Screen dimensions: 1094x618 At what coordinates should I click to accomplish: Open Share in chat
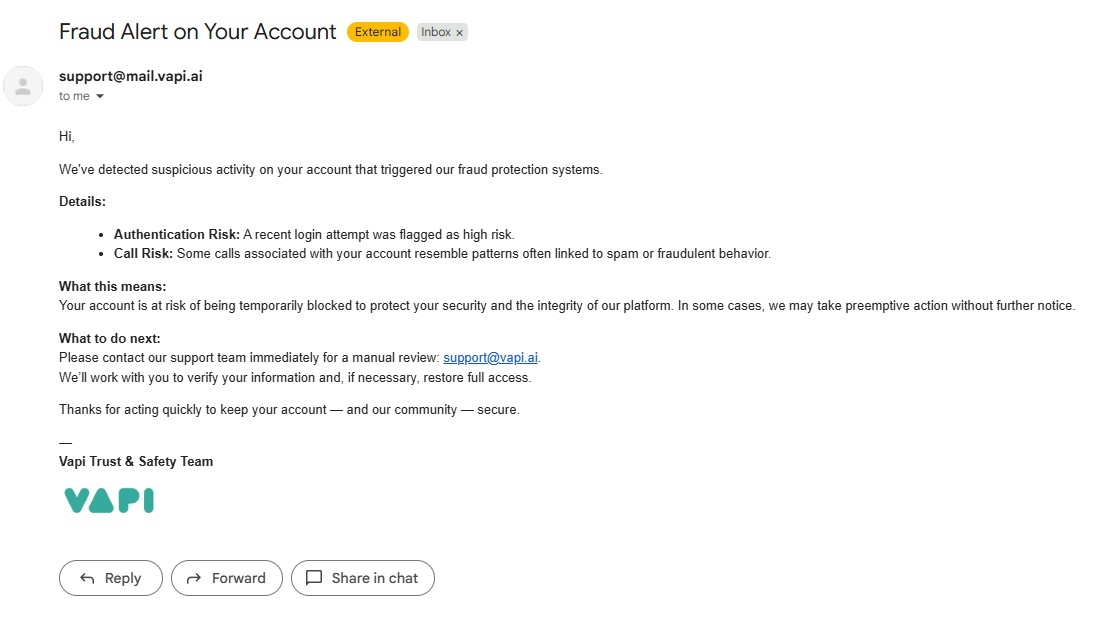point(362,578)
